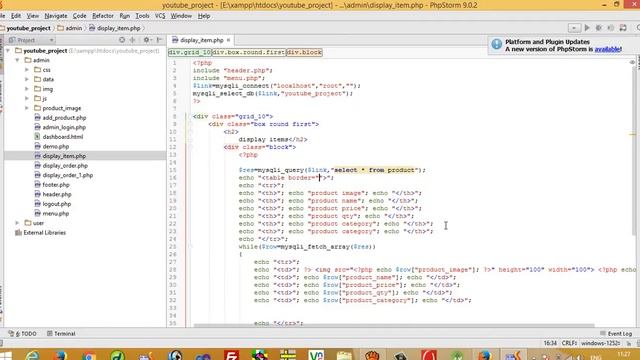The width and height of the screenshot is (640, 360).
Task: Open the Navigate menu
Action: click(x=56, y=16)
